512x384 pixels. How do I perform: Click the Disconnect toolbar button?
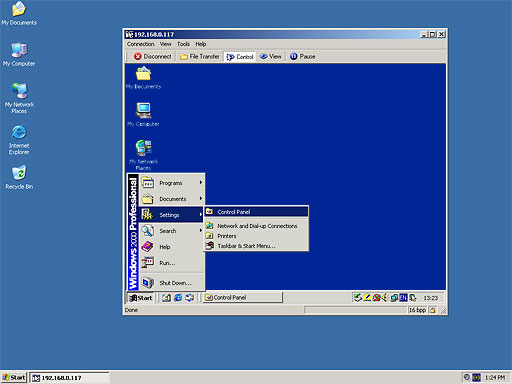point(153,56)
